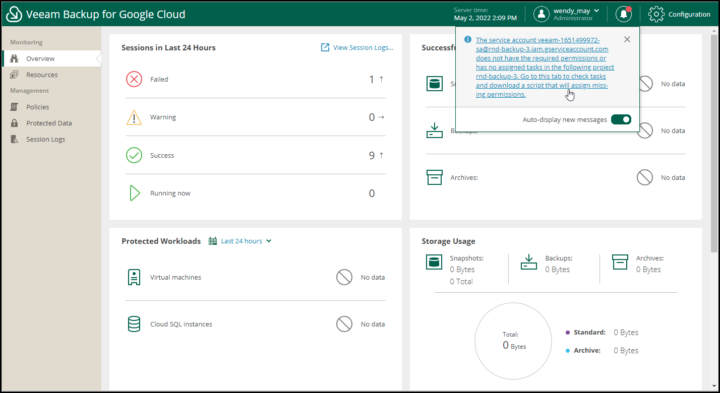The height and width of the screenshot is (393, 720).
Task: Click the Overview binoculars icon
Action: (14, 59)
